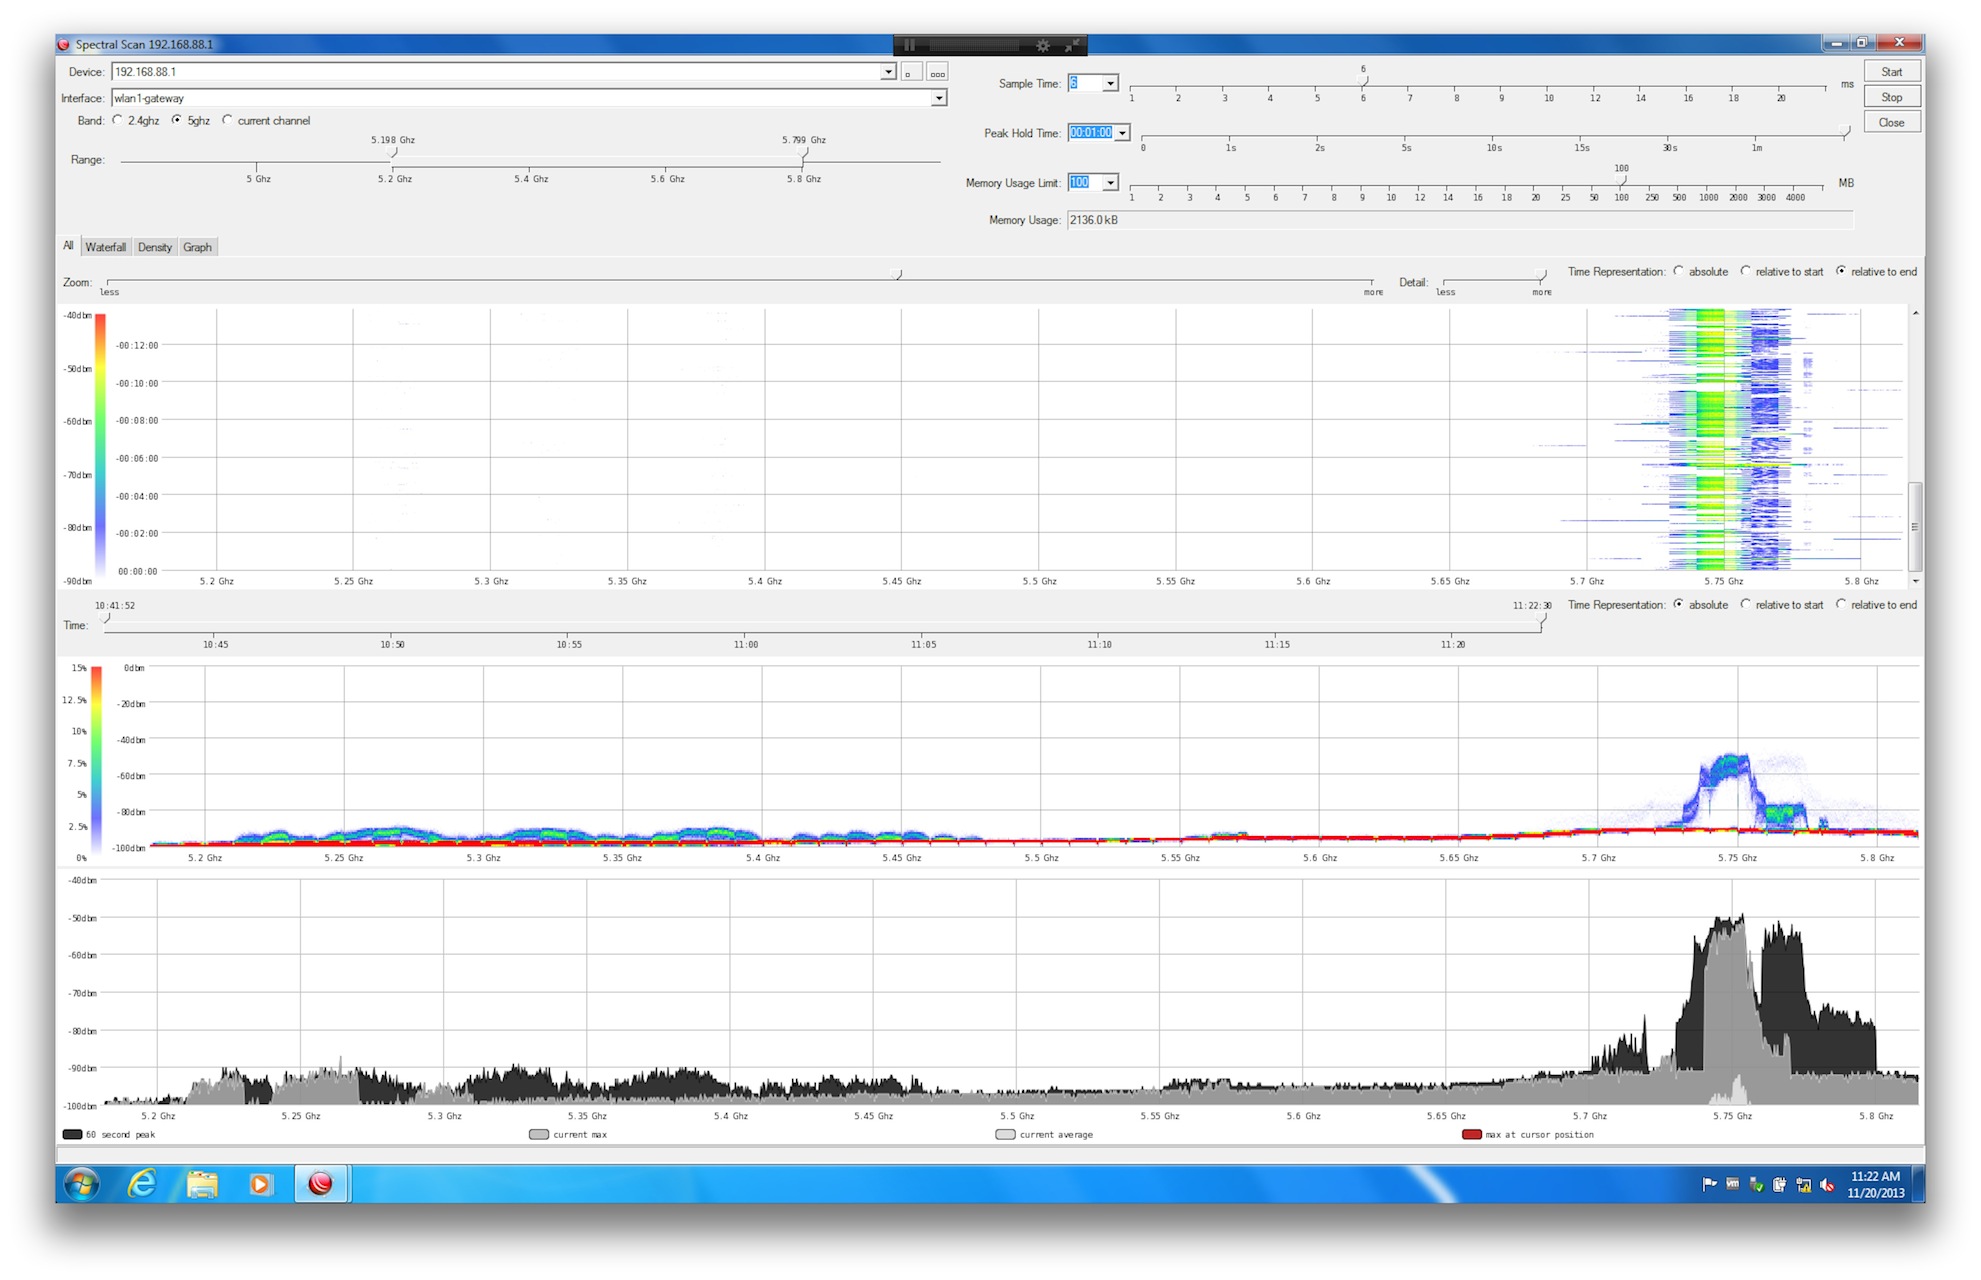
Task: Open Internet Explorer from the taskbar
Action: pos(142,1184)
